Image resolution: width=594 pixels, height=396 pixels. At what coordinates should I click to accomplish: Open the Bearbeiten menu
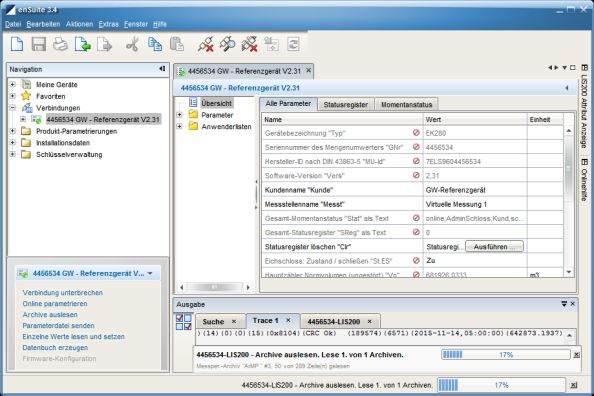pyautogui.click(x=43, y=24)
